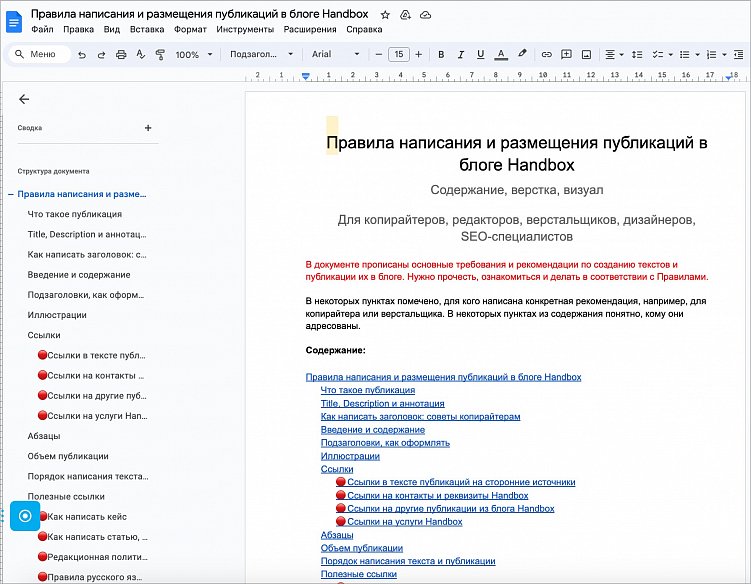Close the outline with back arrow
Image resolution: width=751 pixels, height=584 pixels.
click(x=24, y=99)
